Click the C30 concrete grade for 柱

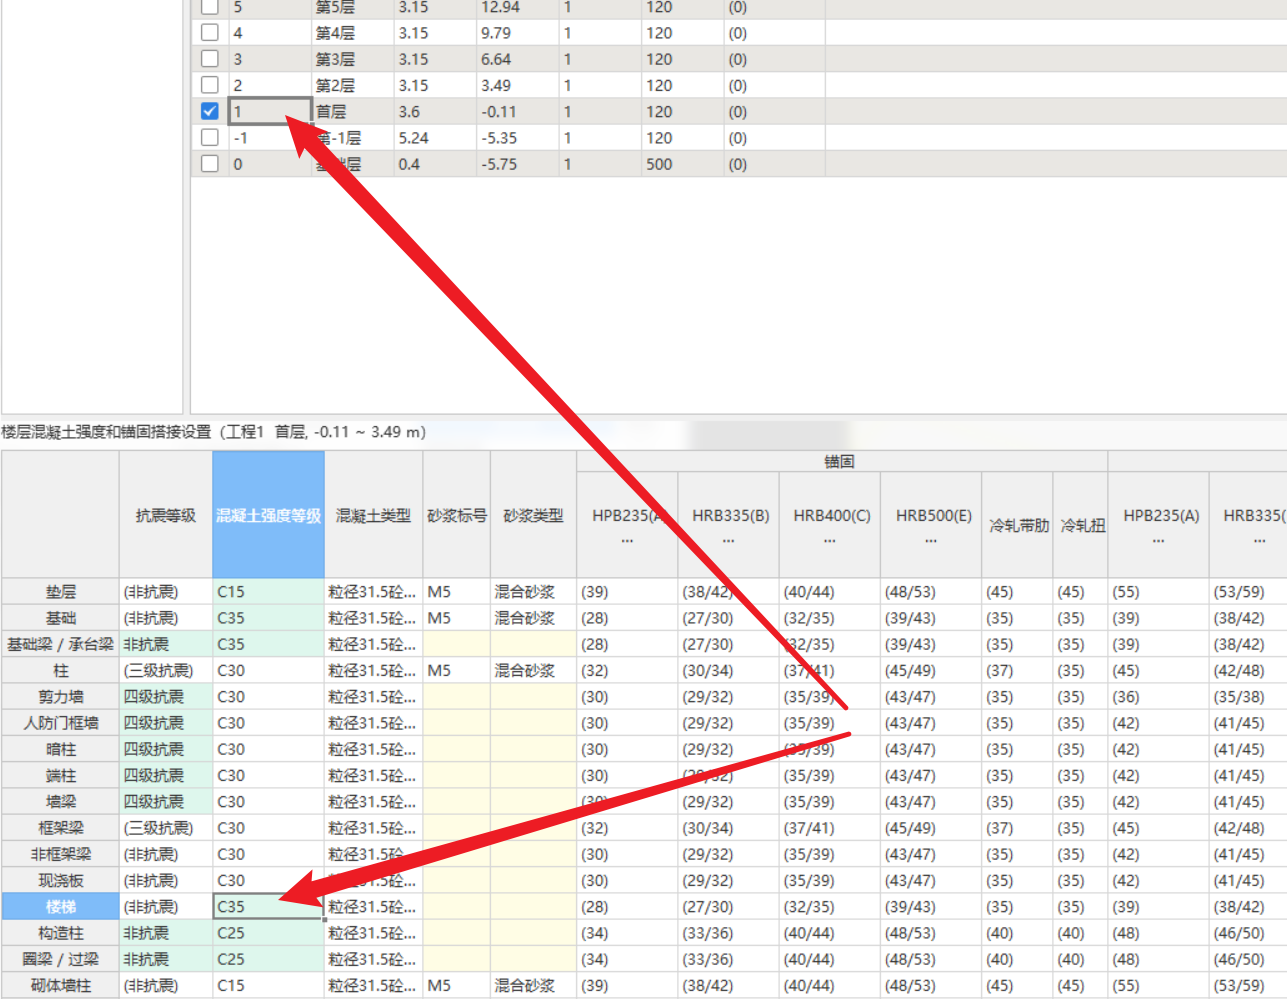tap(269, 670)
